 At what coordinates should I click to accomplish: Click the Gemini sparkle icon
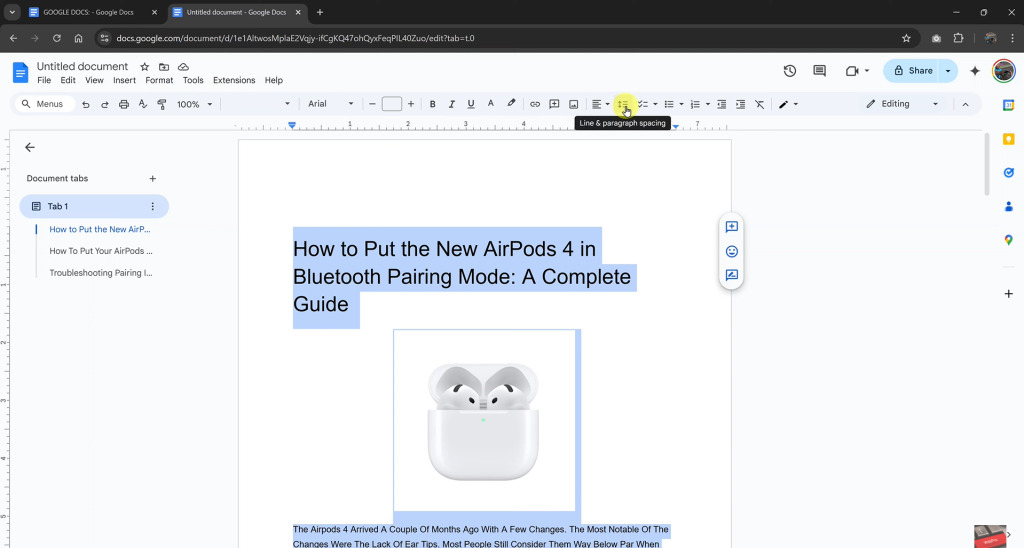tap(975, 71)
